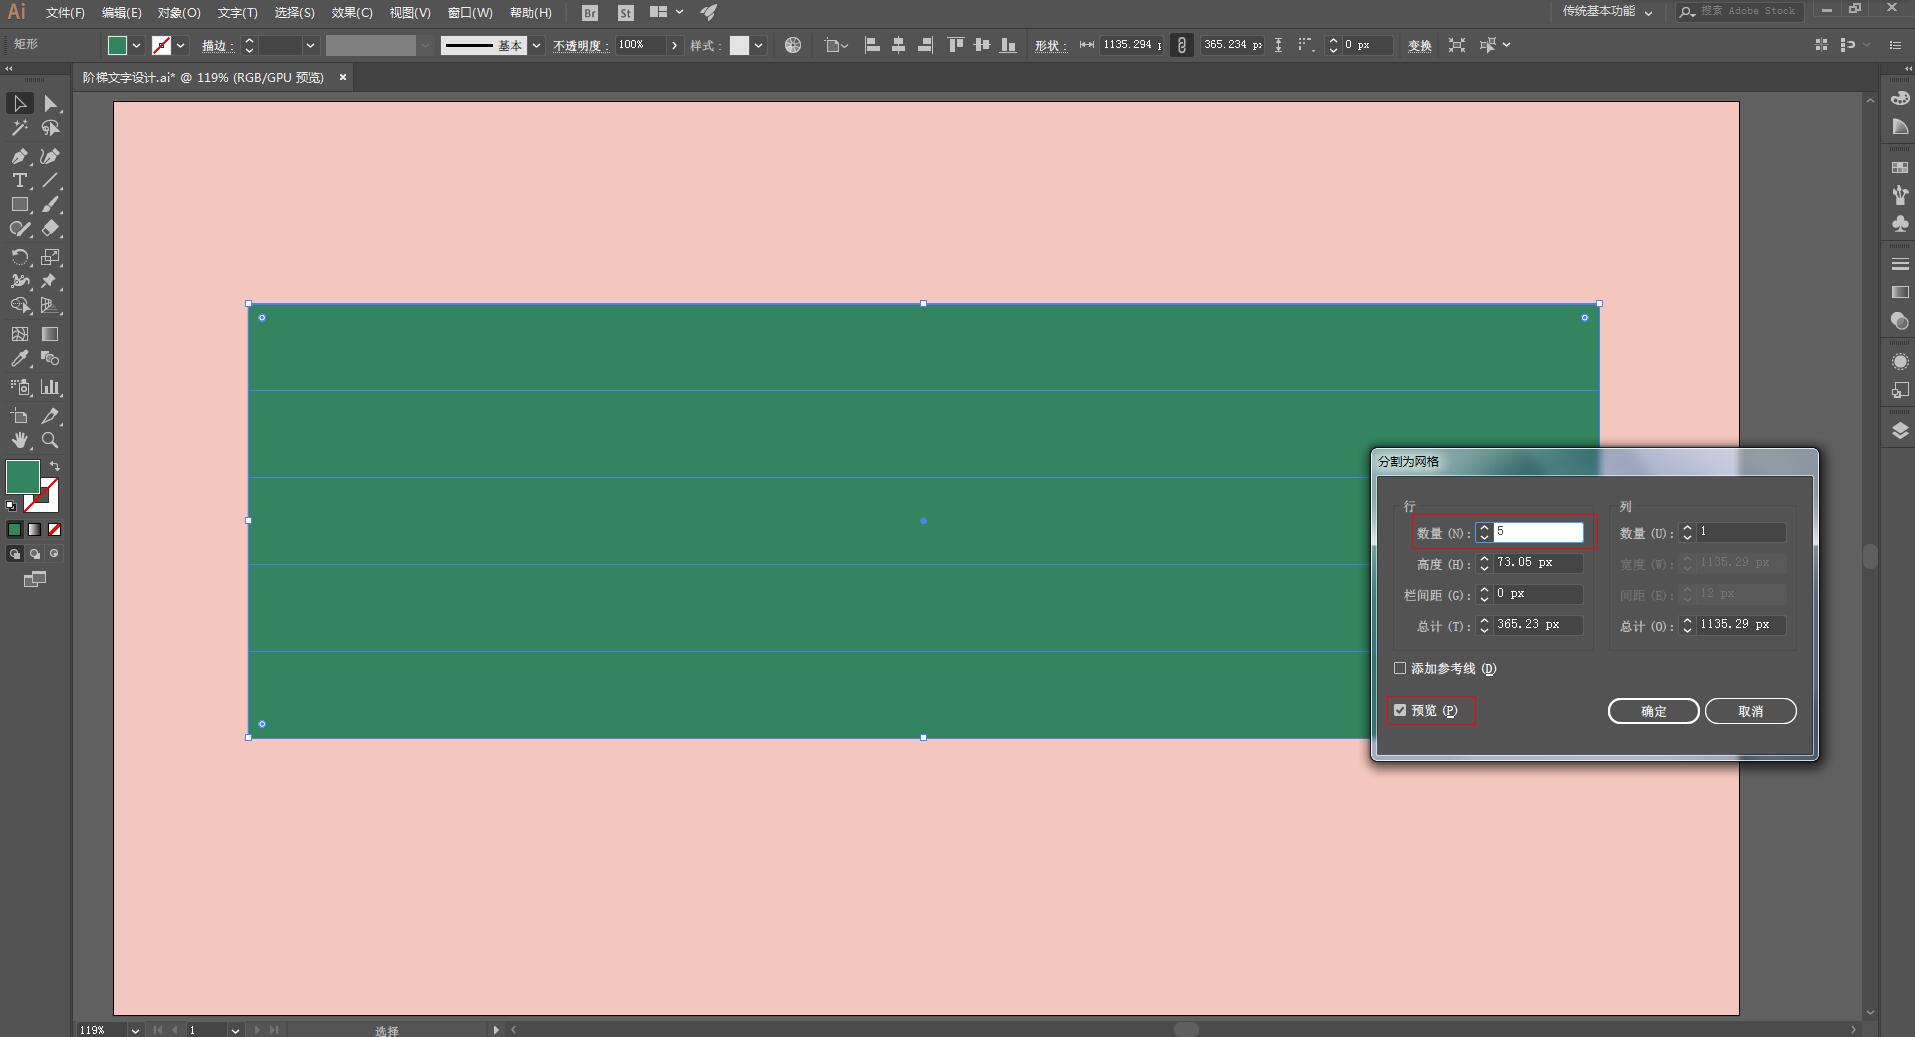Expand the stroke weight dropdown
This screenshot has width=1915, height=1037.
(310, 45)
